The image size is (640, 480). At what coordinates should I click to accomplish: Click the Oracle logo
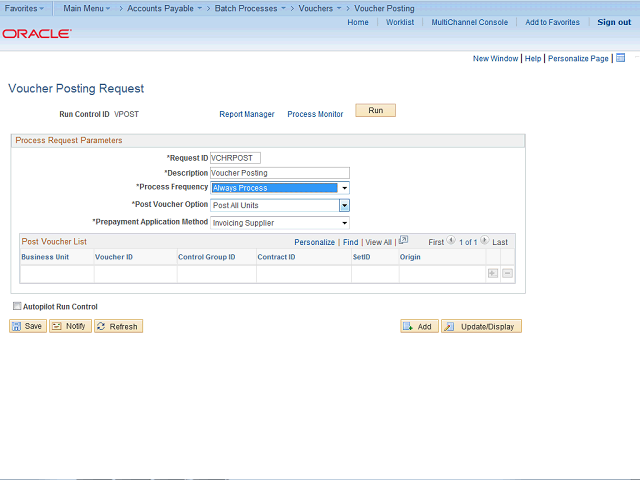click(x=37, y=33)
